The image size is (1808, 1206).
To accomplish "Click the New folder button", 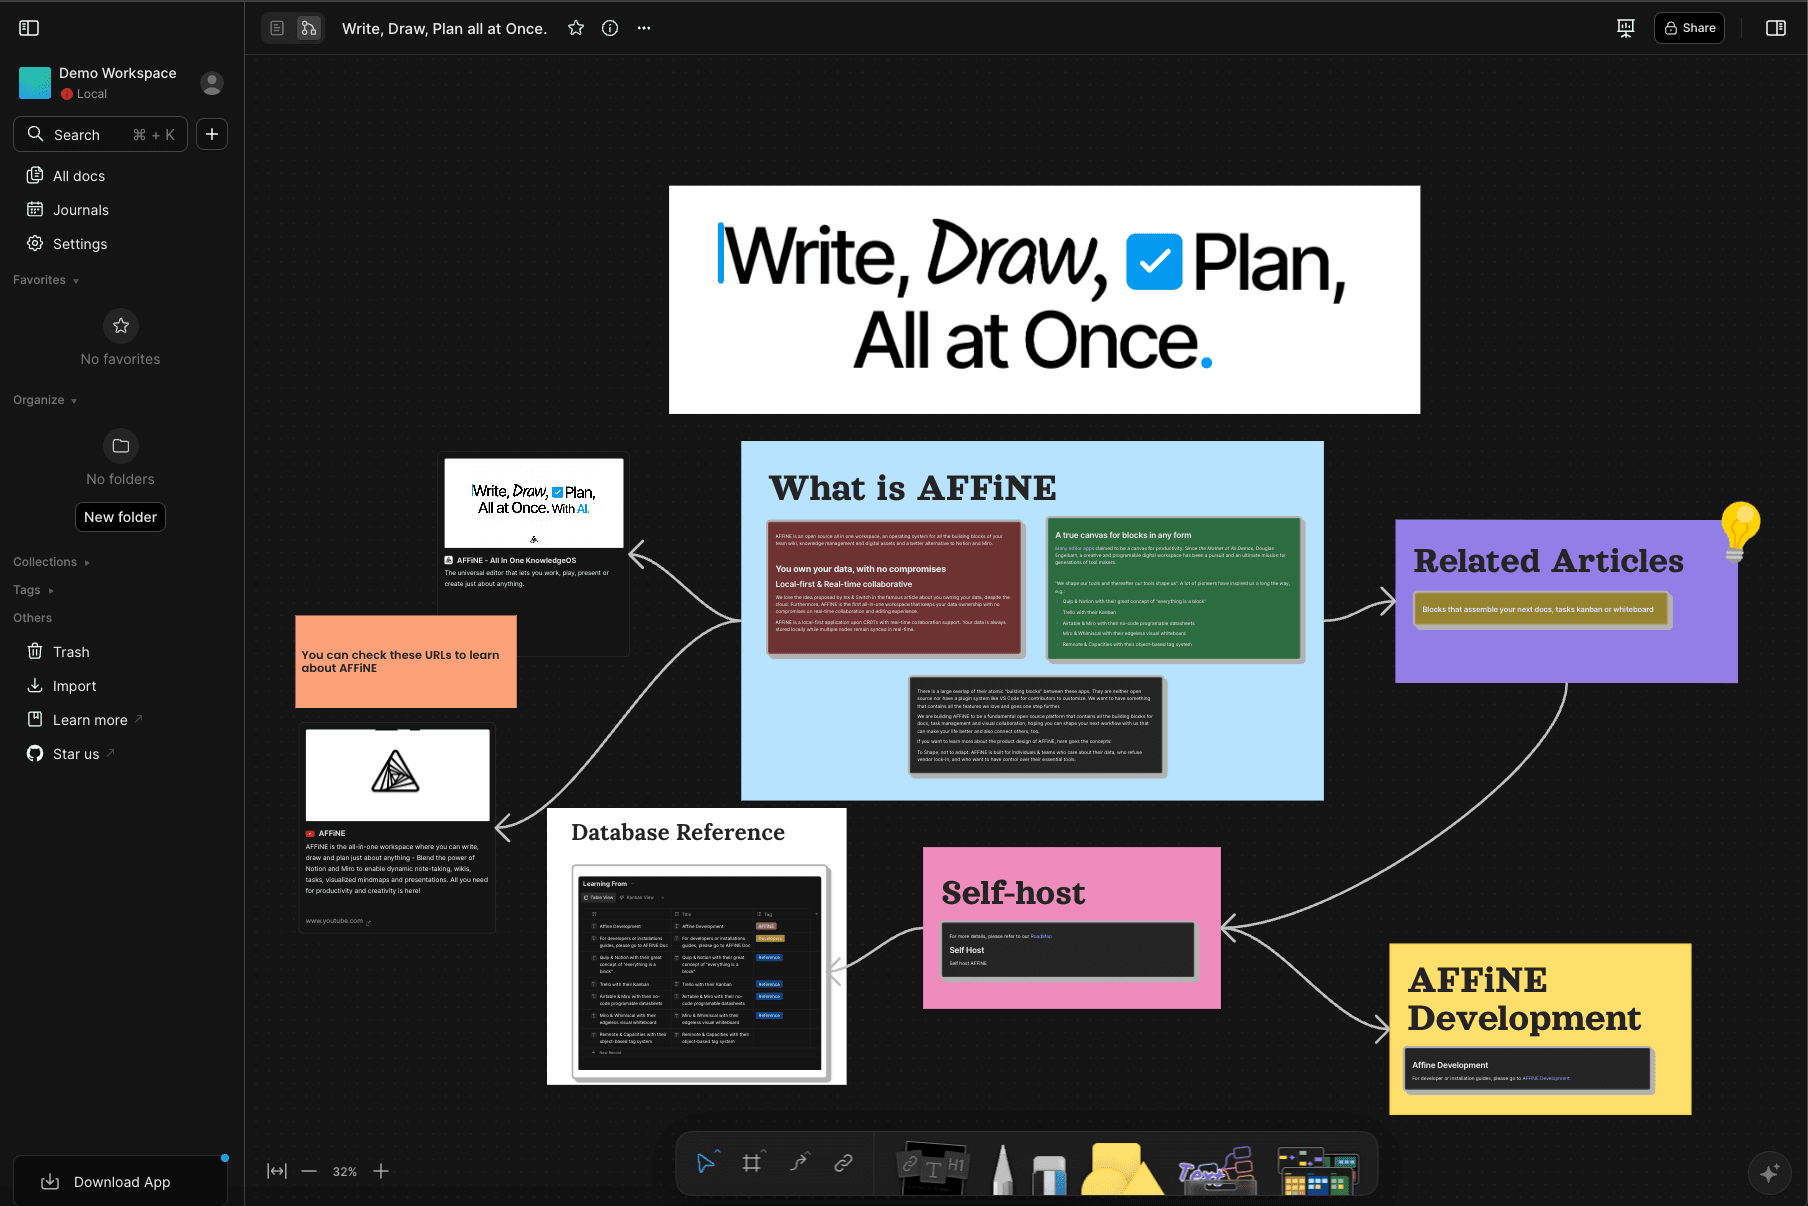I will (x=120, y=517).
